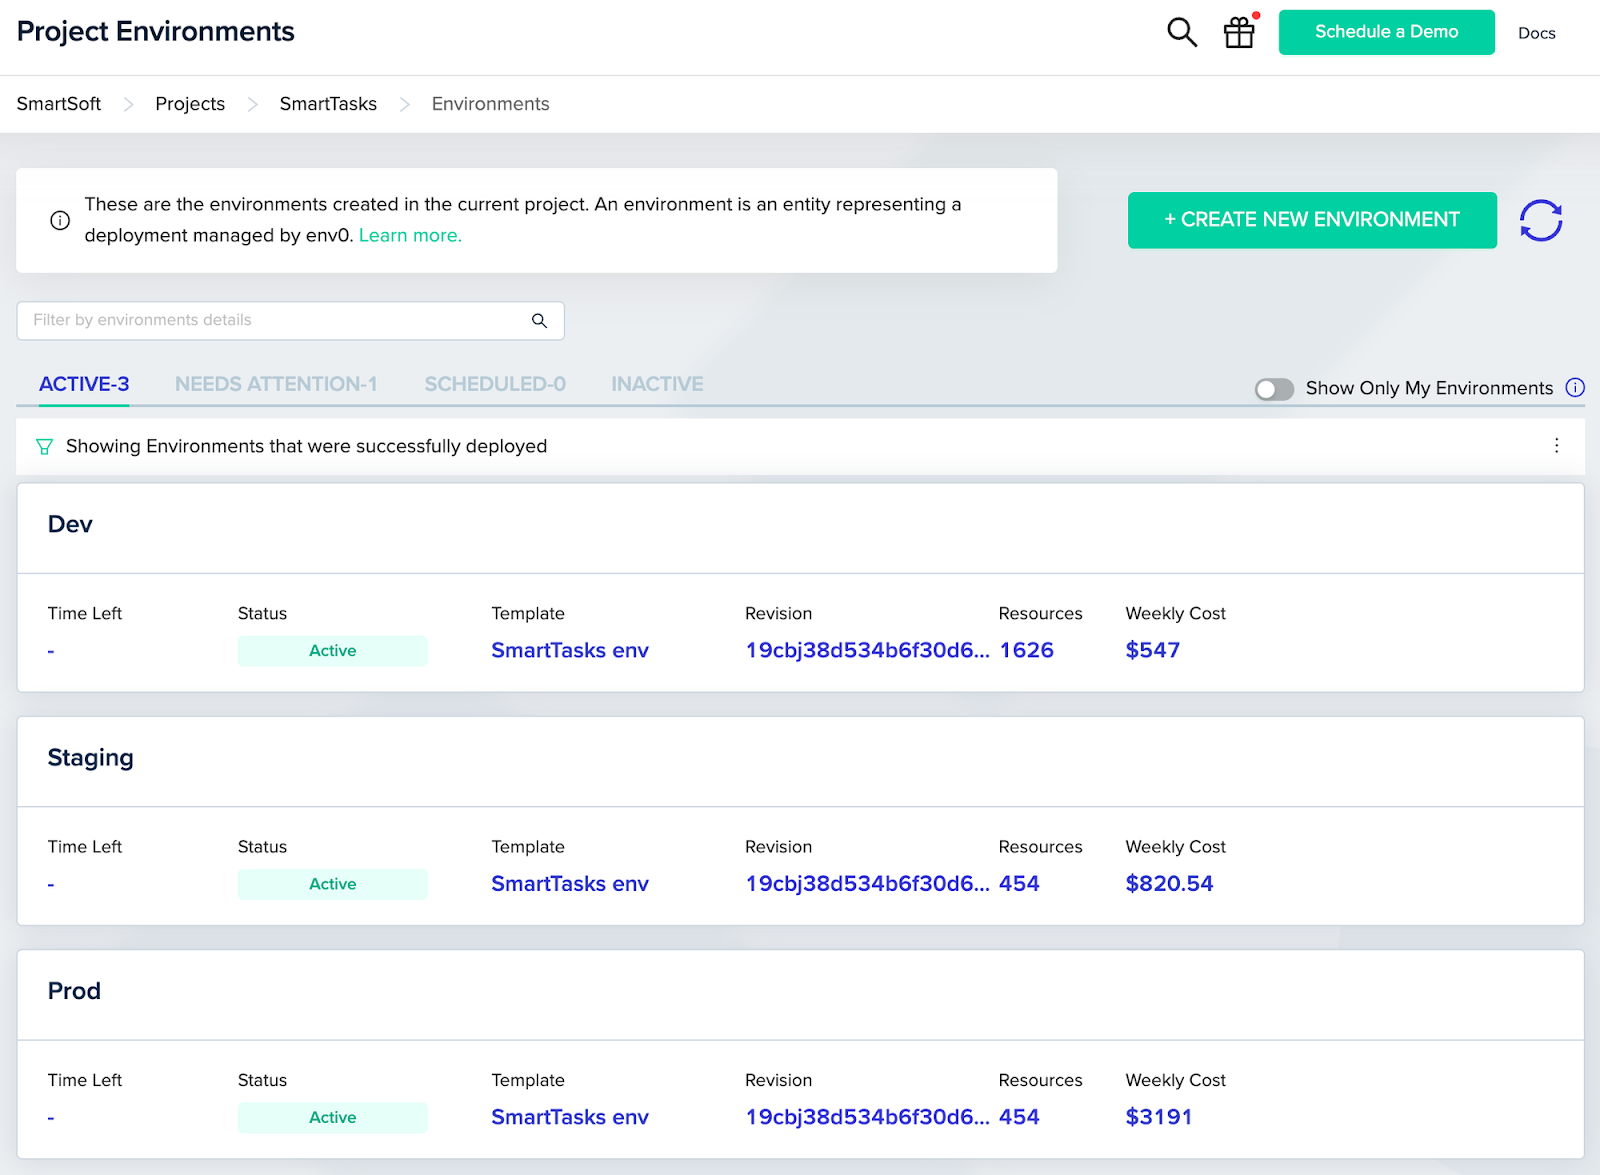Click Prod resources count 454
This screenshot has width=1600, height=1175.
1019,1117
